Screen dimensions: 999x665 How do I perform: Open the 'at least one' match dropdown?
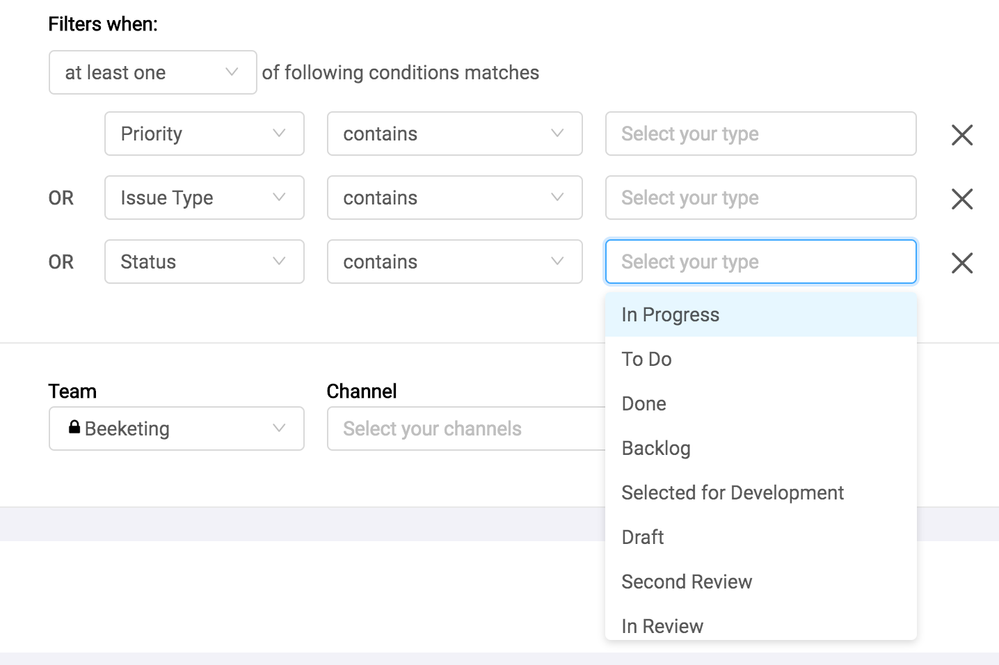tap(152, 73)
